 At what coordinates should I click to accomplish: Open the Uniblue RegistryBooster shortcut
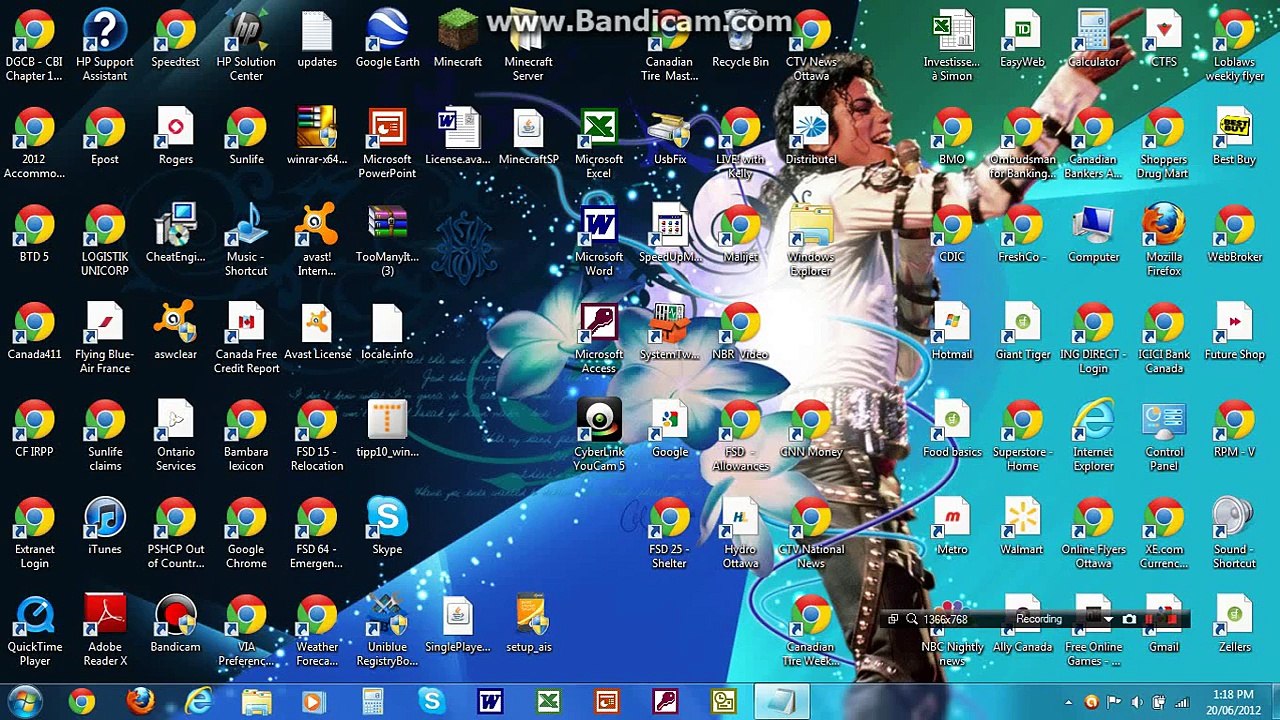click(x=387, y=631)
